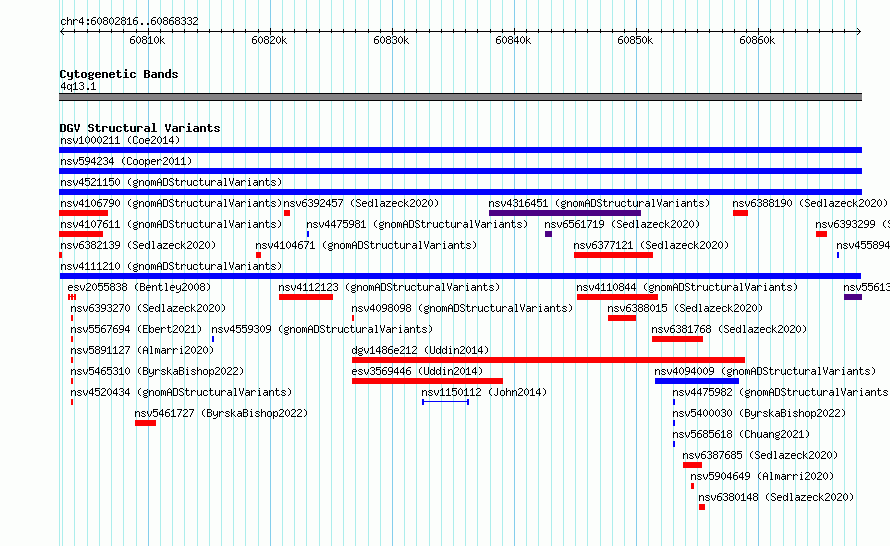Select the nsv6381768 (Sedlazeck2020) label
This screenshot has height=546, width=890.
[729, 329]
